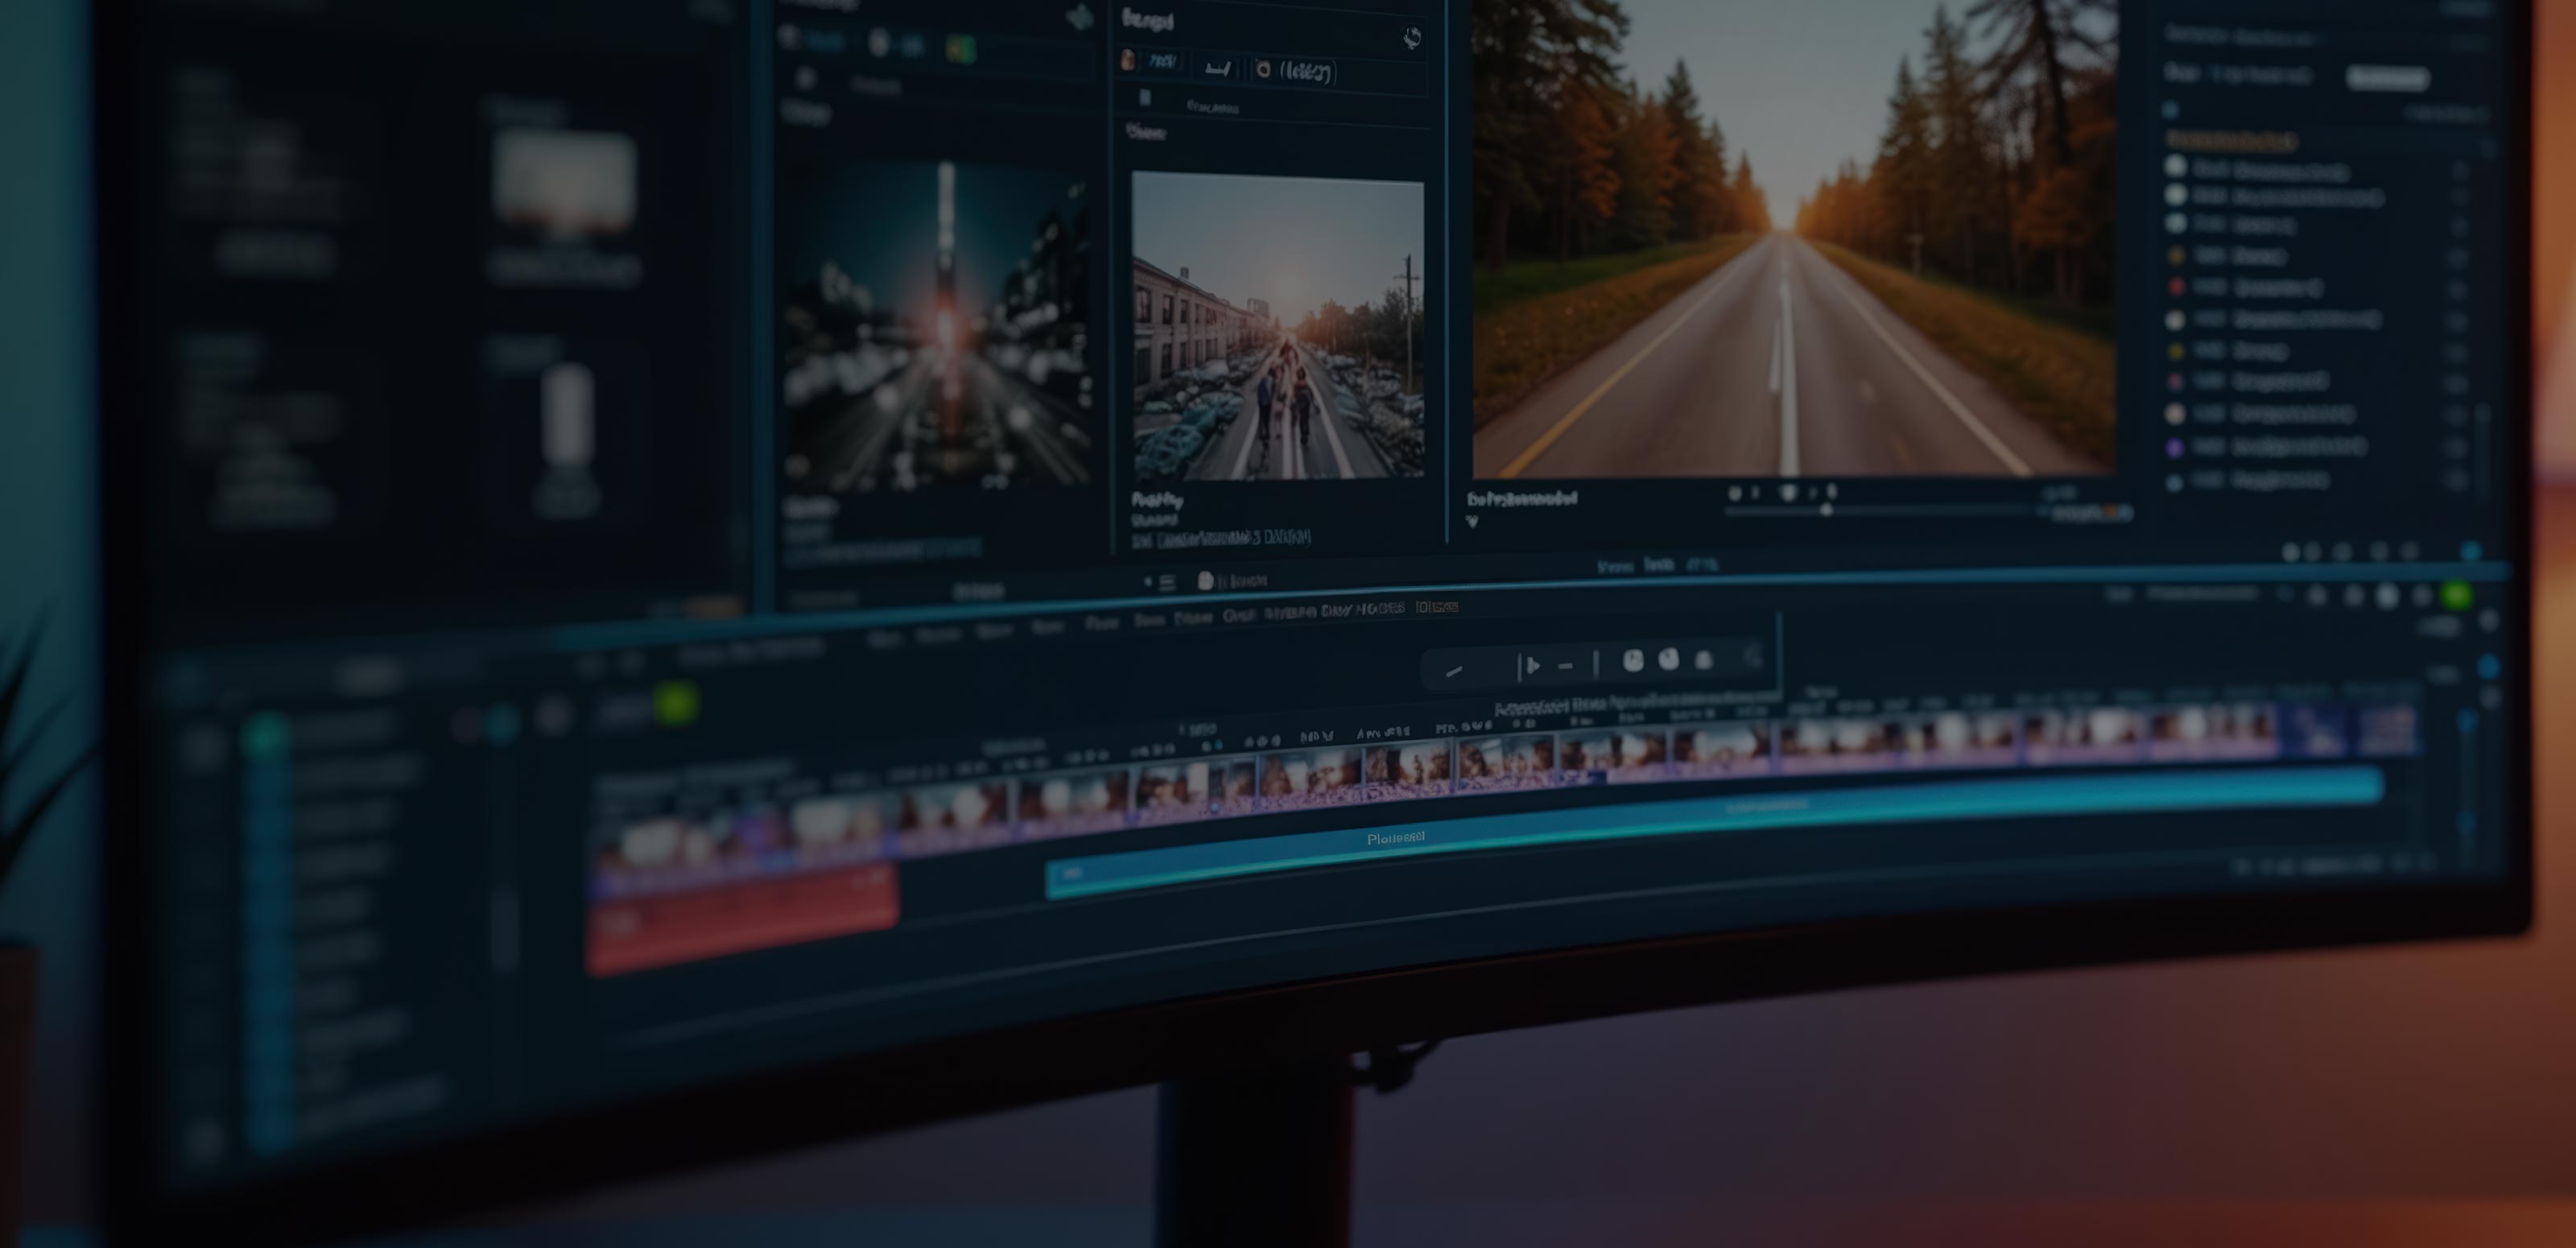Click the scrubber handle below the road preview
The width and height of the screenshot is (2576, 1248).
tap(1826, 510)
